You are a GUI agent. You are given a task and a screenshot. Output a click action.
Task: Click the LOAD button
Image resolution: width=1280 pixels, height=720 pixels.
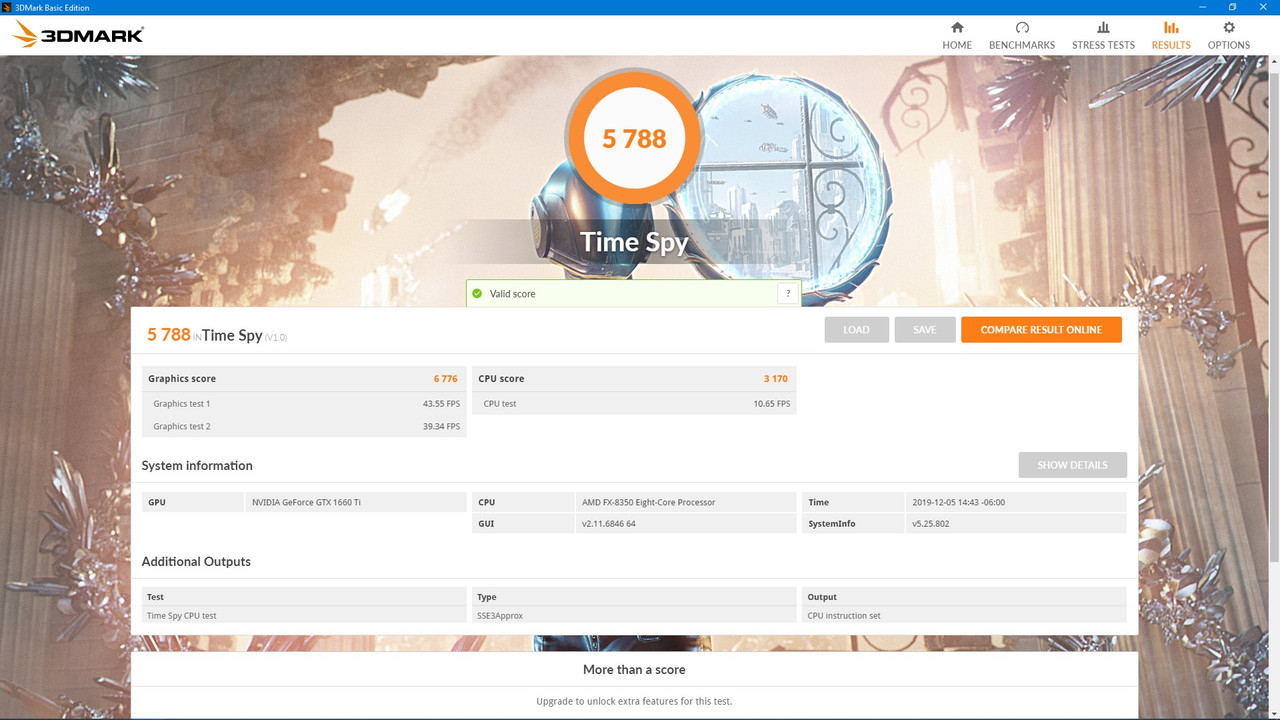tap(857, 330)
